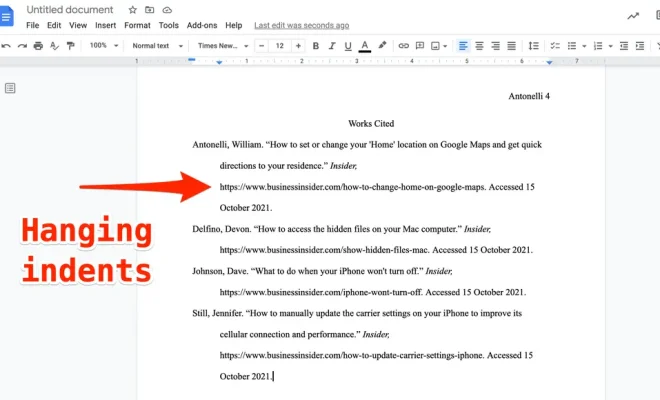
Task: Toggle underline formatting
Action: coord(348,46)
